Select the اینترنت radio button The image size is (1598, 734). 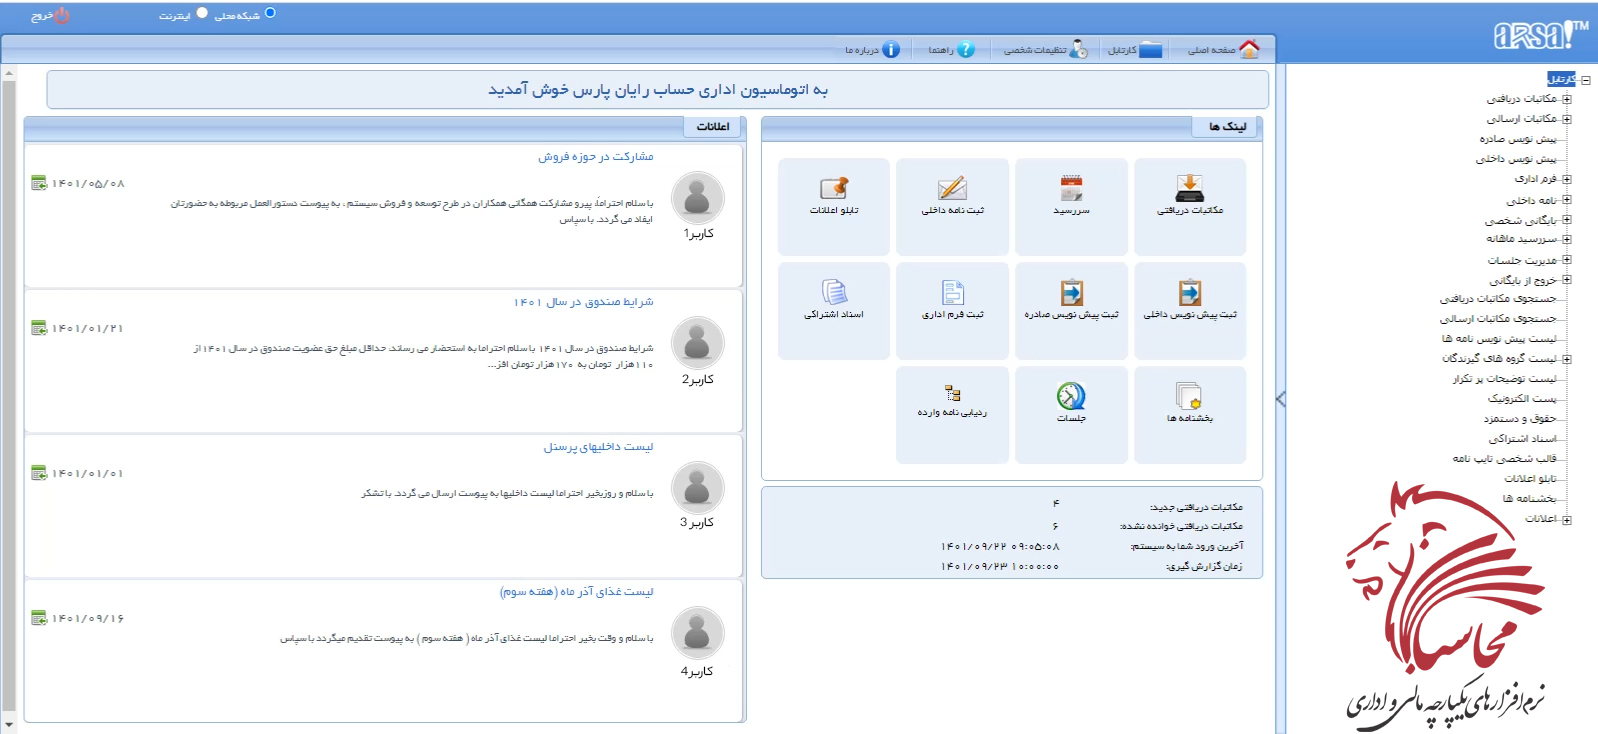pyautogui.click(x=202, y=13)
